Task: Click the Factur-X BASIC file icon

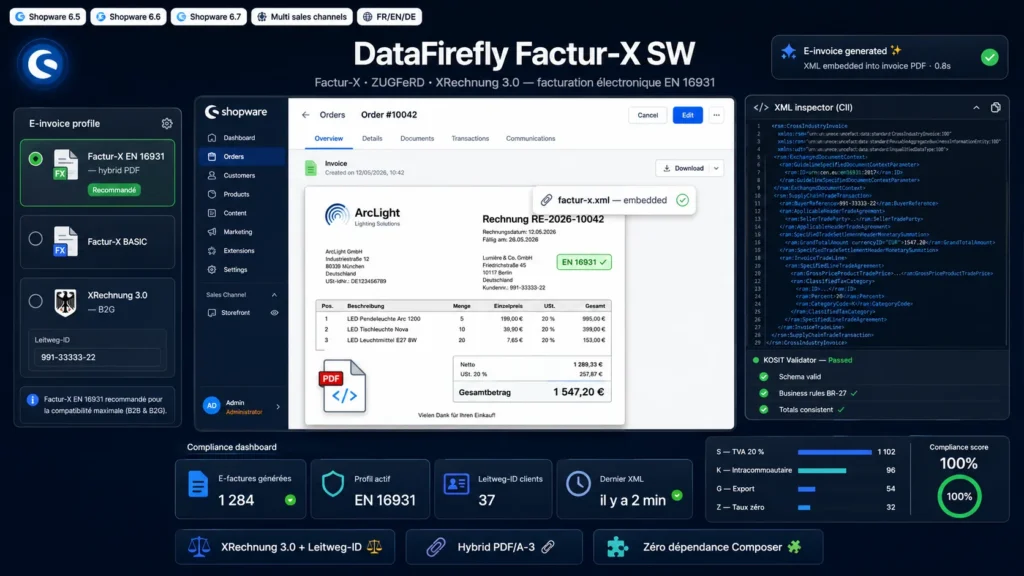Action: point(65,241)
